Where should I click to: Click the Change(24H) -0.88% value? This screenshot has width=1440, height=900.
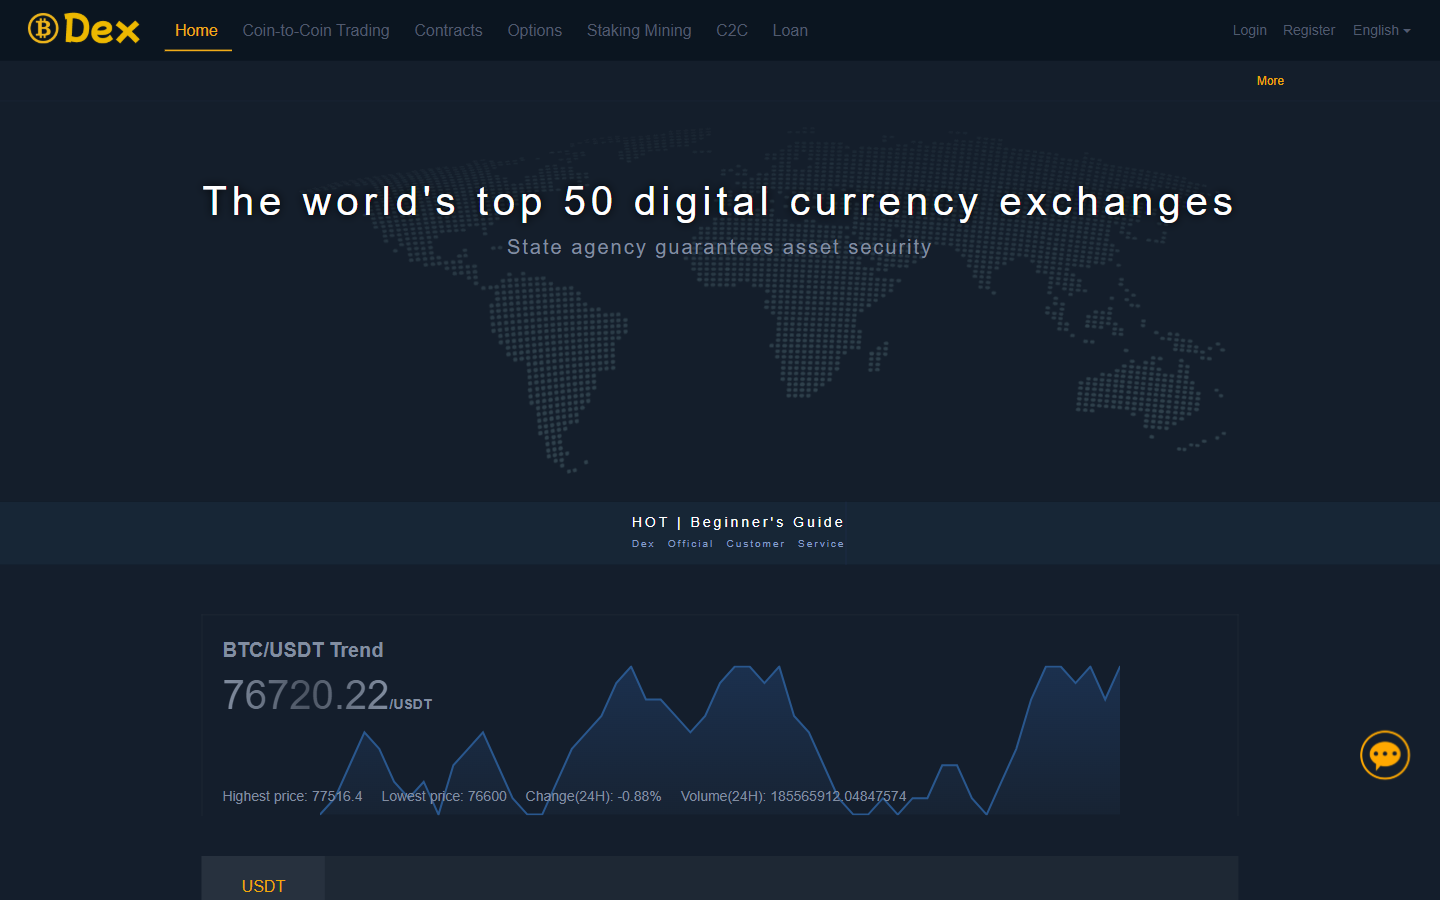coord(593,796)
